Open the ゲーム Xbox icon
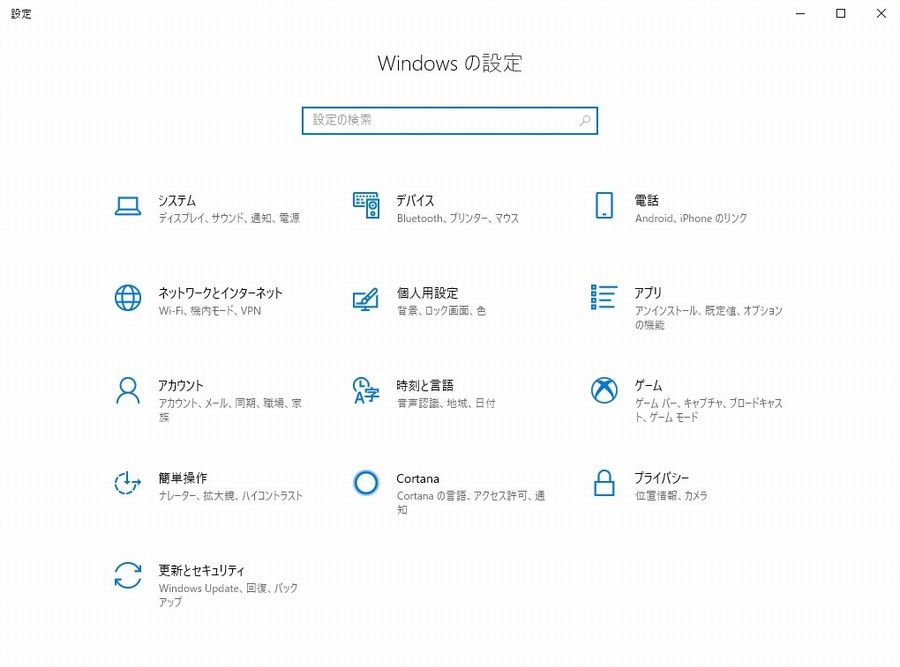This screenshot has height=667, width=900. click(x=604, y=390)
